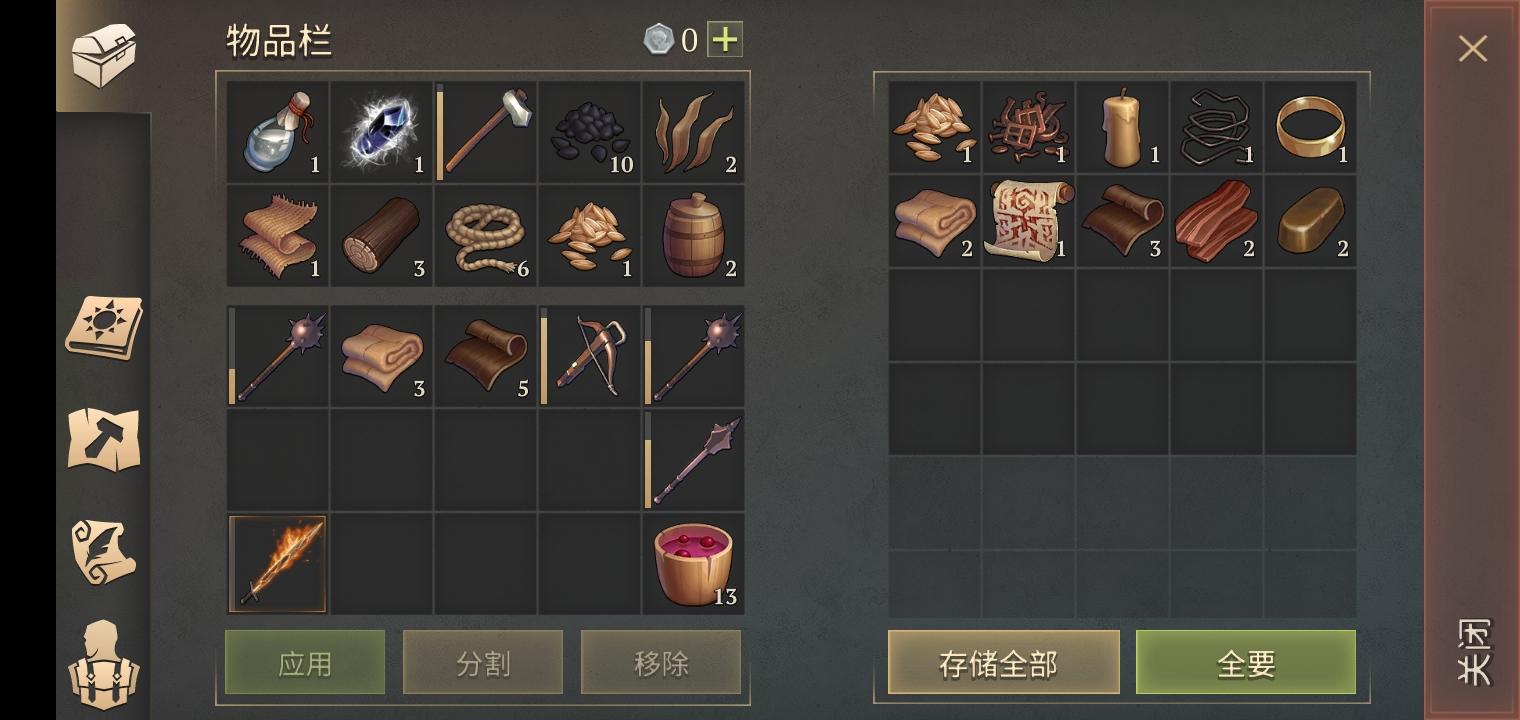Select the raw bacon strips
This screenshot has width=1520, height=720.
tap(1217, 220)
